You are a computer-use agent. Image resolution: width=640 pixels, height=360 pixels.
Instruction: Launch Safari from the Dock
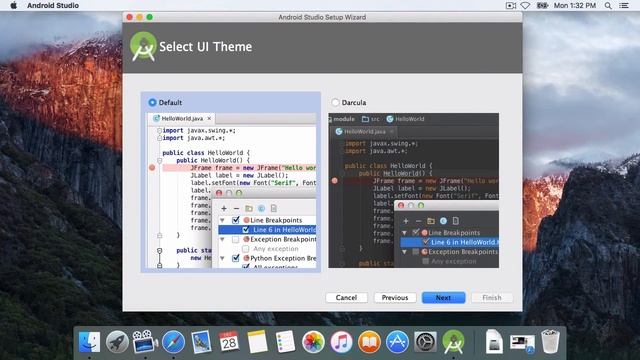coord(173,342)
